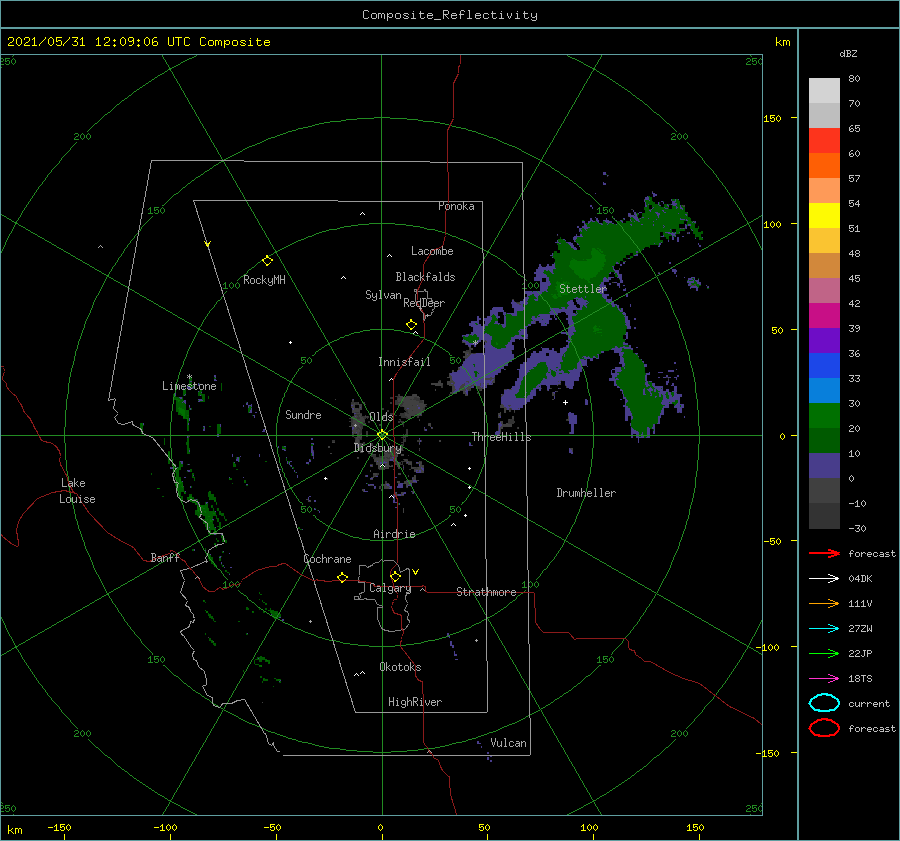The width and height of the screenshot is (900, 841).
Task: Click the Sylvan label
Action: [x=383, y=295]
